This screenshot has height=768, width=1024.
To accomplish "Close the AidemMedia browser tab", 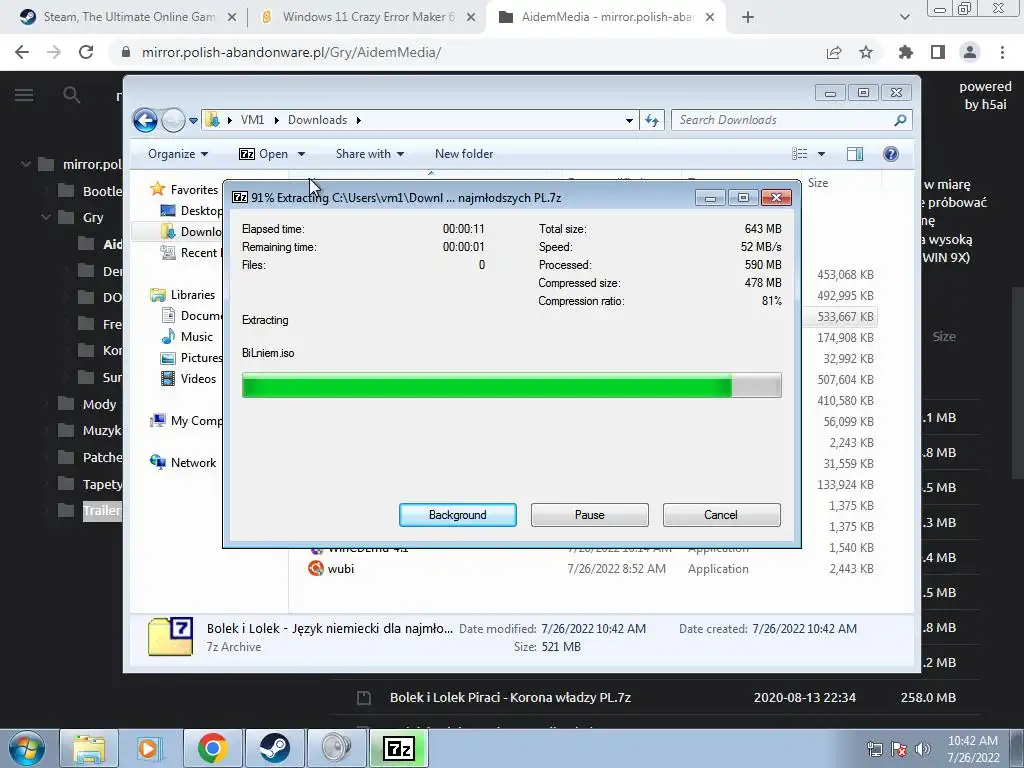I will 711,18.
